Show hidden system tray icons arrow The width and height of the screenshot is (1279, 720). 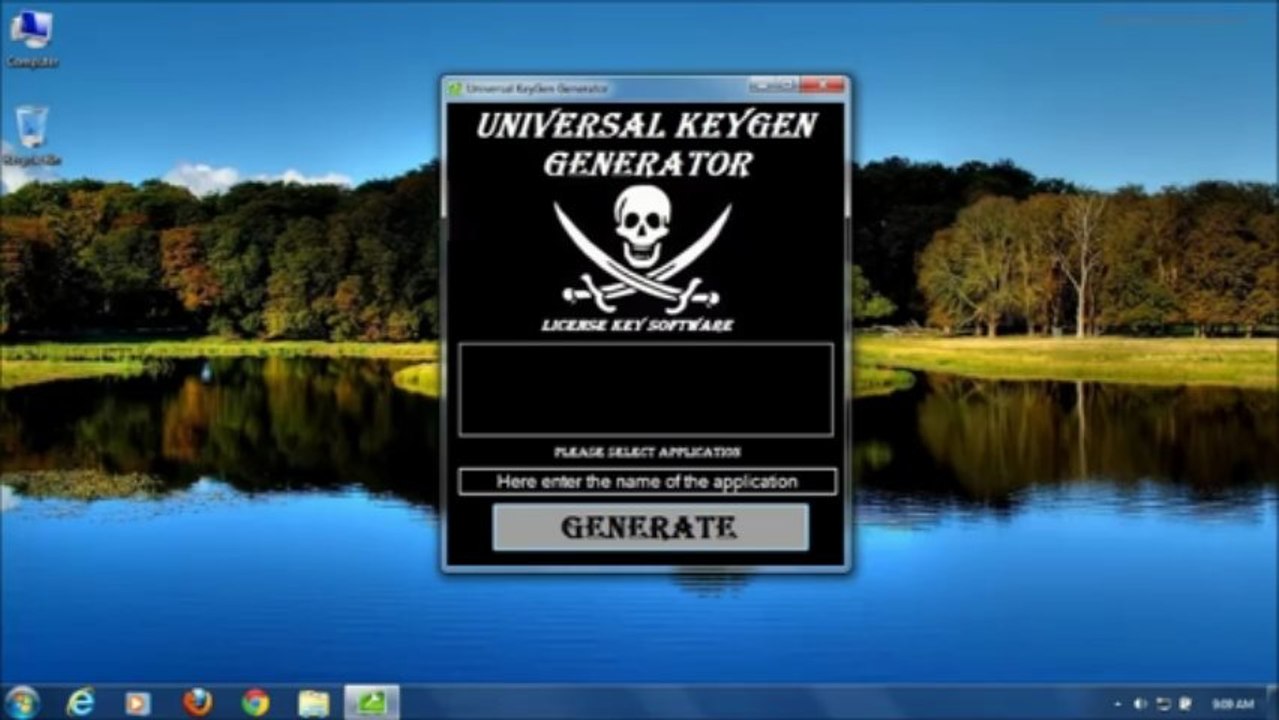pyautogui.click(x=1117, y=704)
